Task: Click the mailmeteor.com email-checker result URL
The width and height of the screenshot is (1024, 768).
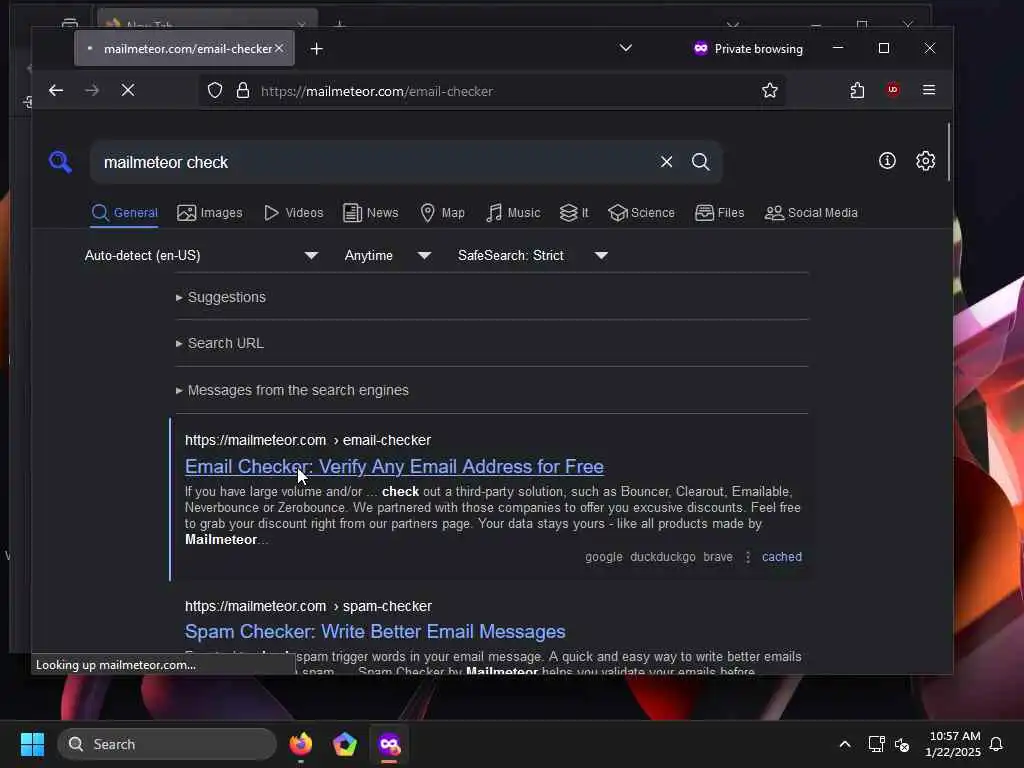Action: (308, 440)
